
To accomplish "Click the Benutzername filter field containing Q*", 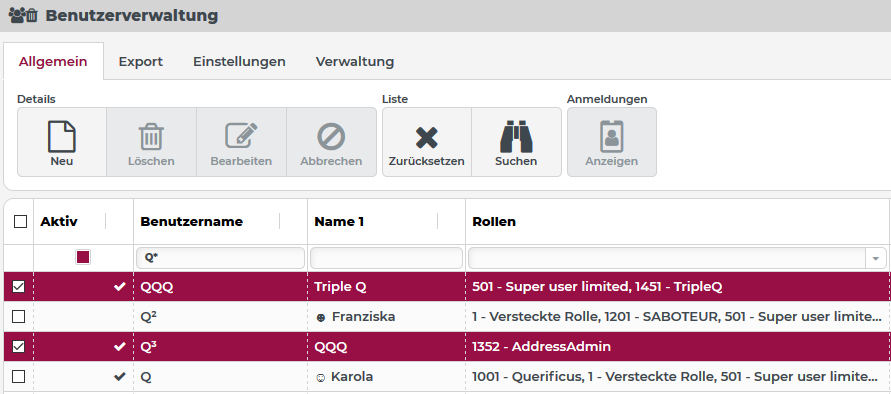I will coord(220,258).
